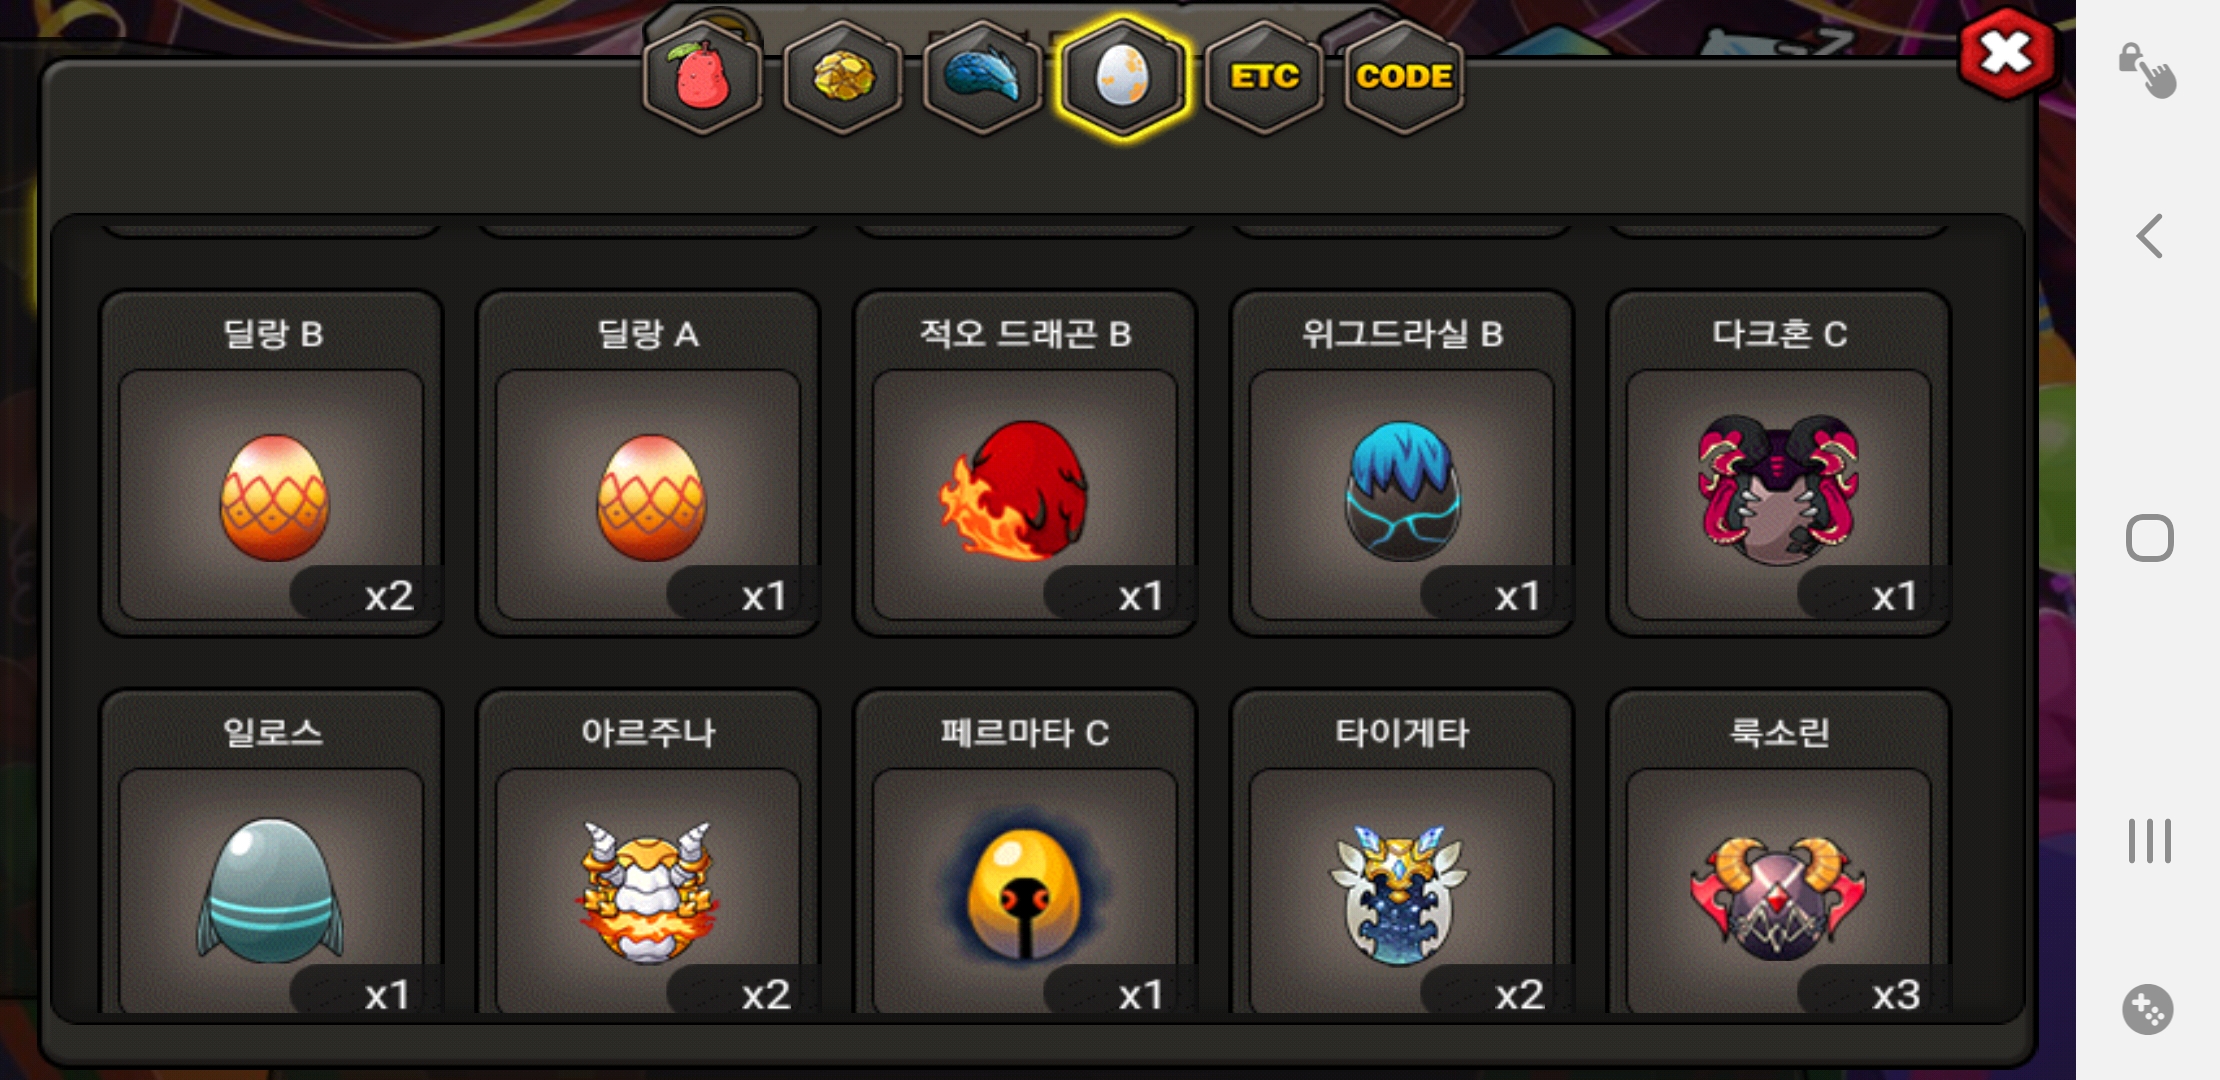This screenshot has width=2220, height=1080.
Task: Select the 딜랑 B egg
Action: (x=271, y=464)
